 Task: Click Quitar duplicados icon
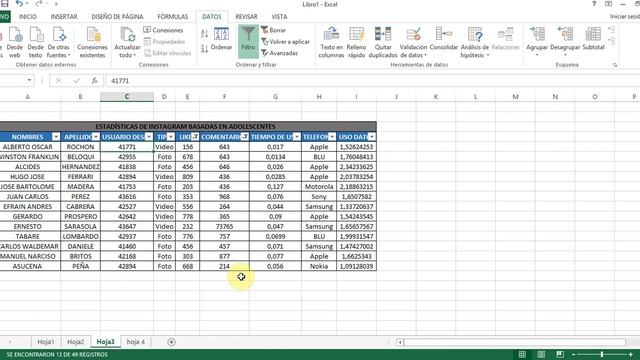383,43
